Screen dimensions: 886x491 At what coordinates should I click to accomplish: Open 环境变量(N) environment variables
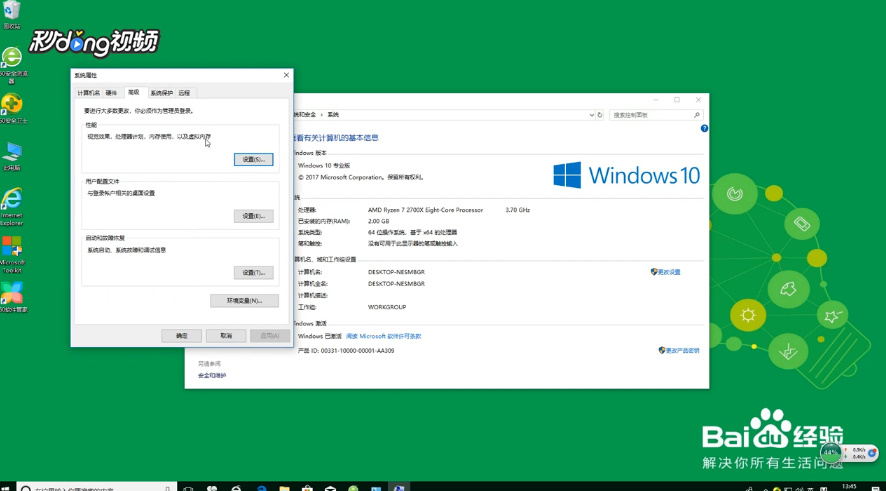coord(244,301)
